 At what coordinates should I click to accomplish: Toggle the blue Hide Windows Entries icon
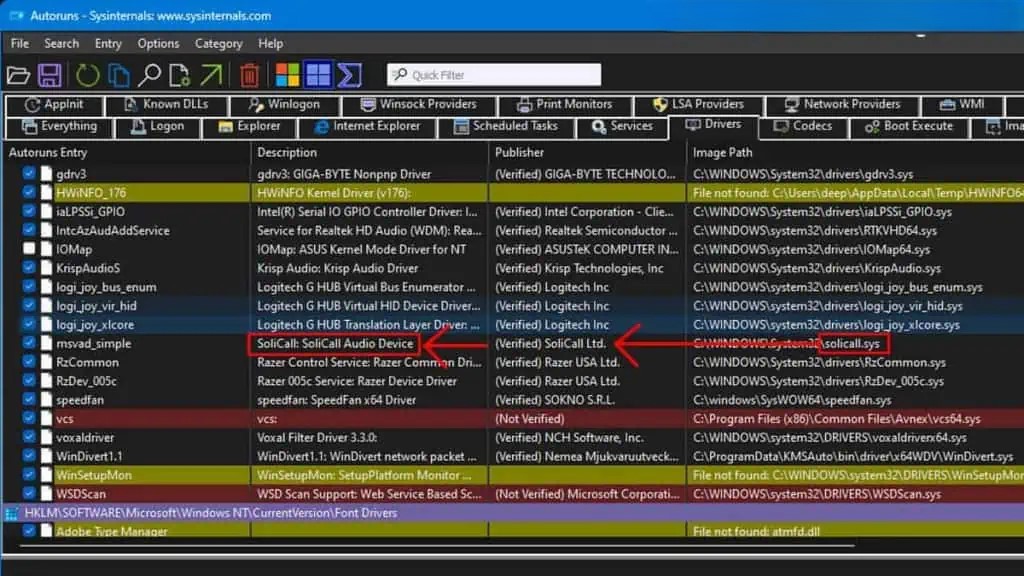point(318,75)
